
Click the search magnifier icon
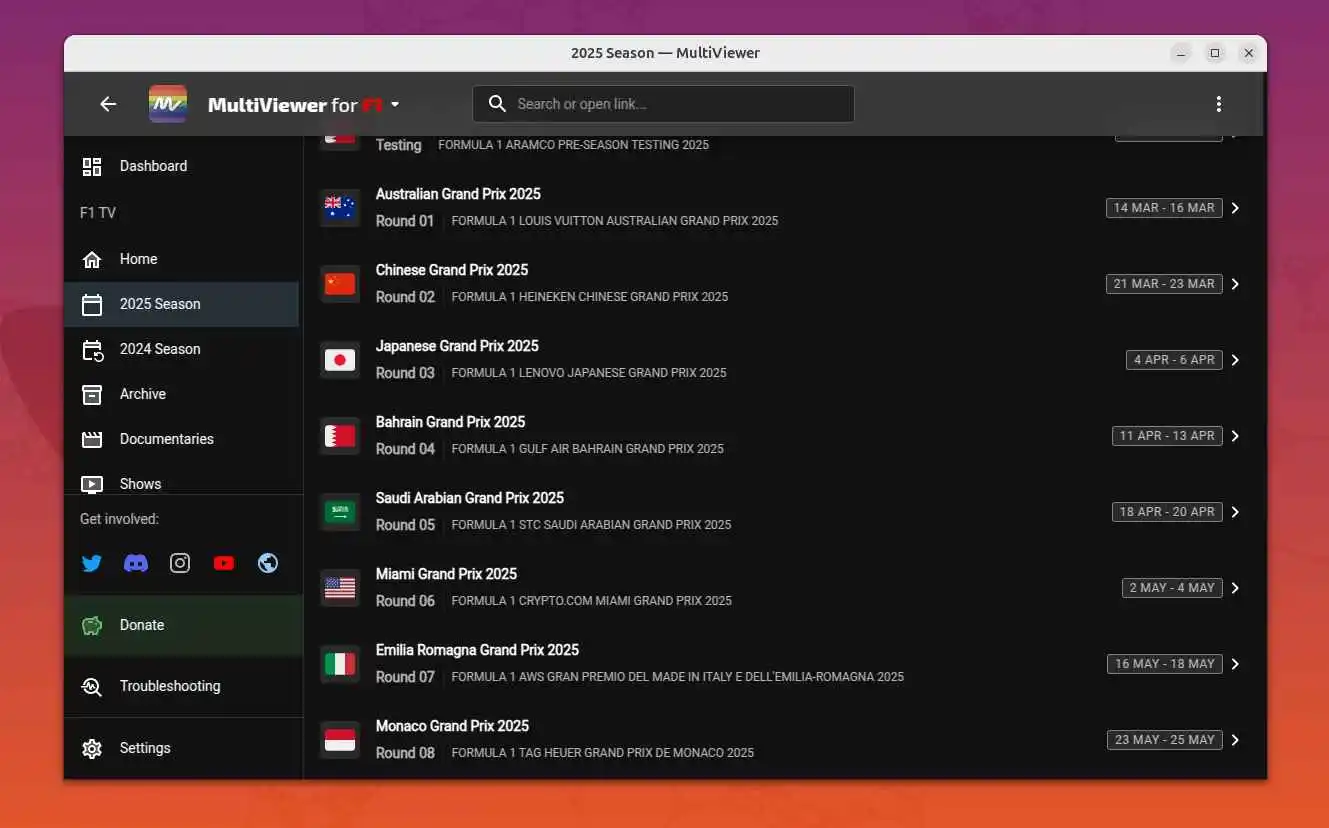coord(497,104)
